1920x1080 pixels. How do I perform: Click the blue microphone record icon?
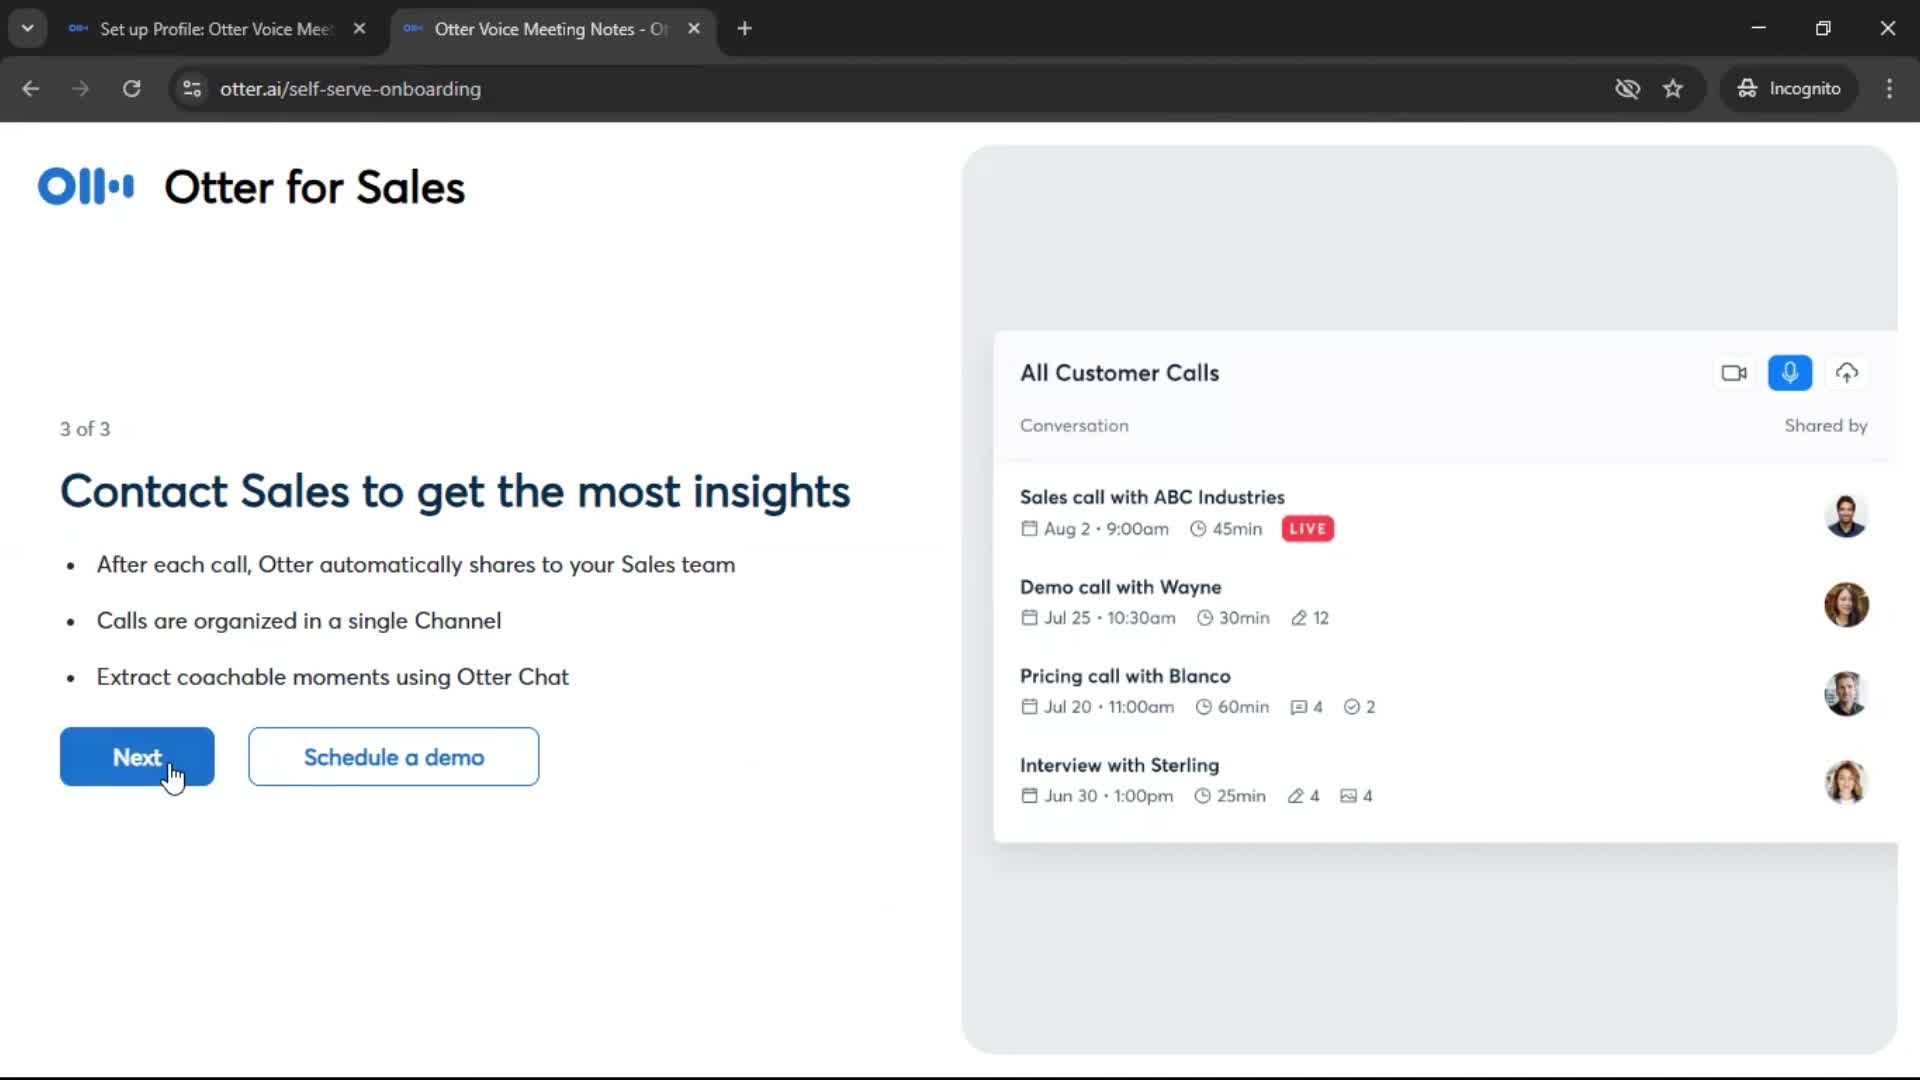(1790, 373)
